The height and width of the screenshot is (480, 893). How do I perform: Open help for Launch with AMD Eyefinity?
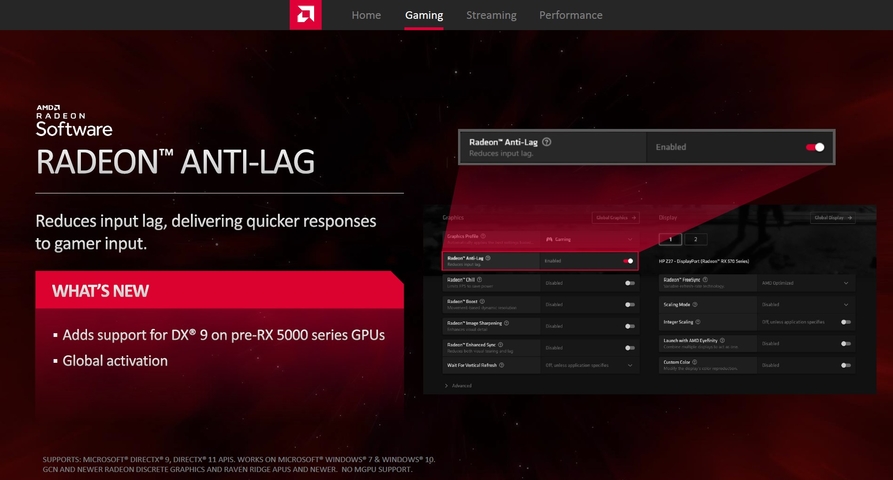(x=722, y=340)
